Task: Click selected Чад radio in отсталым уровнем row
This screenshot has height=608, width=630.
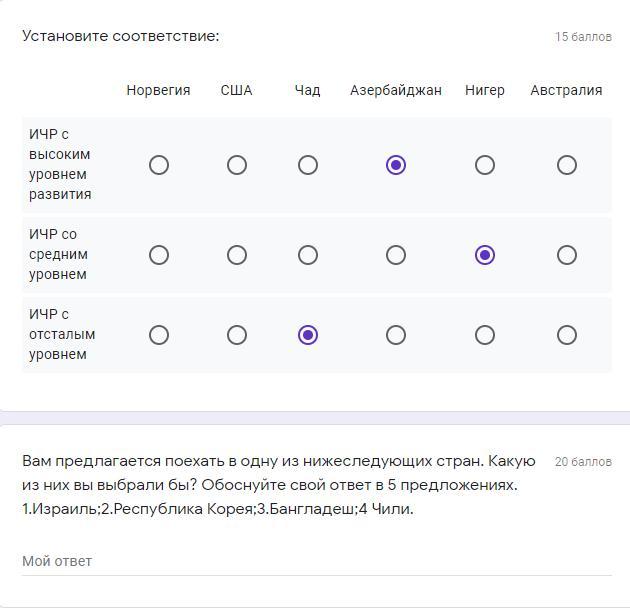Action: (x=307, y=335)
